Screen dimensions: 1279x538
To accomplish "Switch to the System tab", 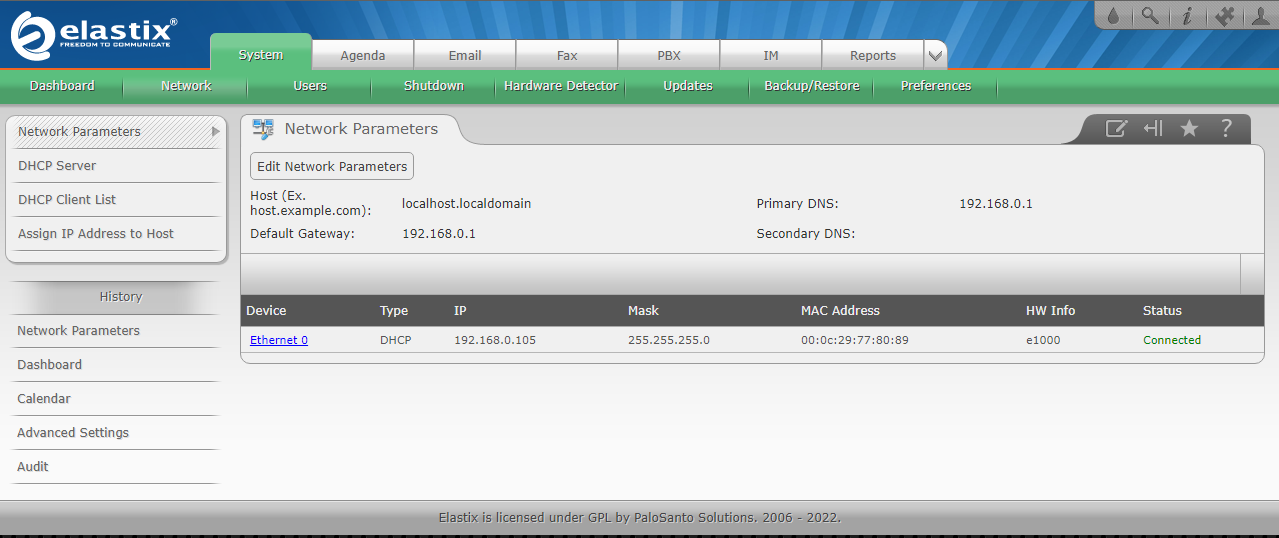I will (261, 55).
